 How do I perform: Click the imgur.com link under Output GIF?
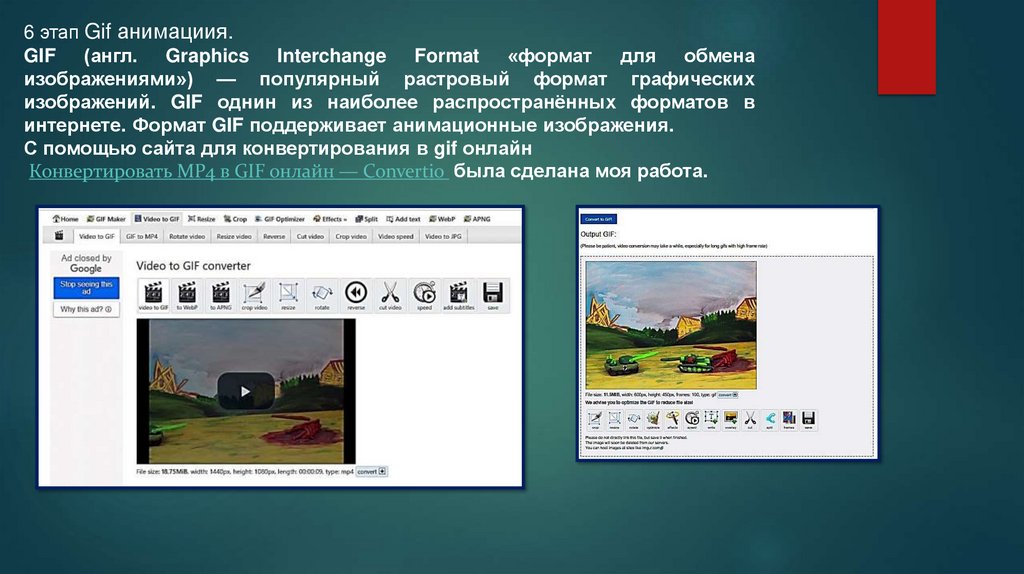point(650,448)
